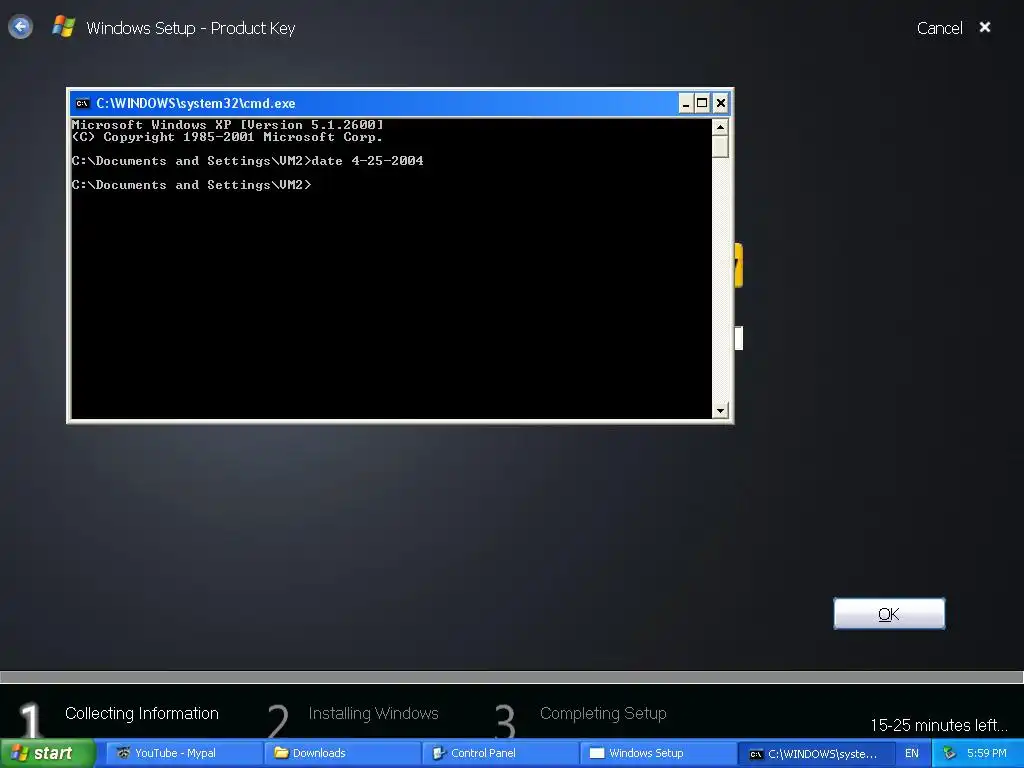
Task: Click the cmd scrollbar down arrow
Action: tap(720, 411)
